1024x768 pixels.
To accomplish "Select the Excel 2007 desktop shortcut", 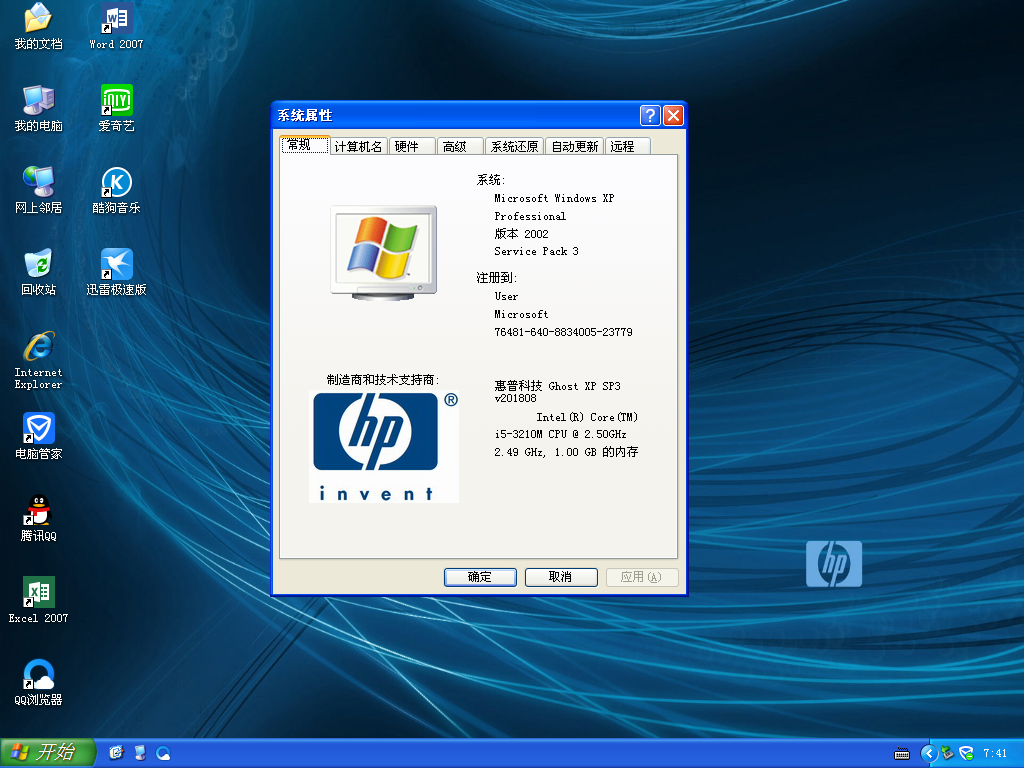I will (x=39, y=600).
